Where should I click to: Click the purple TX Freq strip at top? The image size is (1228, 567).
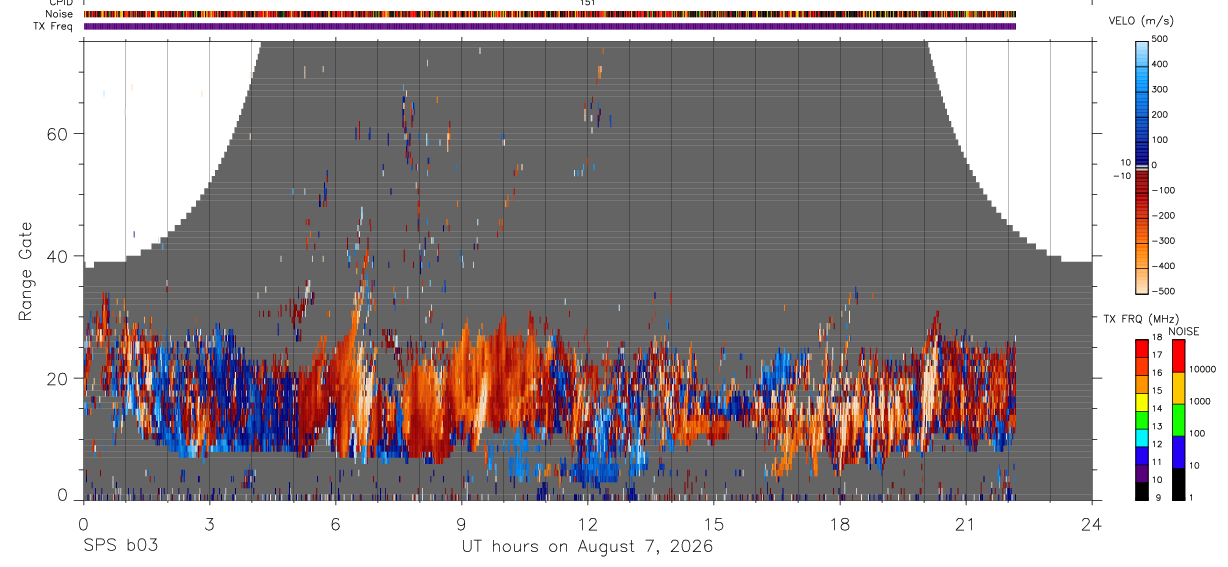[550, 26]
